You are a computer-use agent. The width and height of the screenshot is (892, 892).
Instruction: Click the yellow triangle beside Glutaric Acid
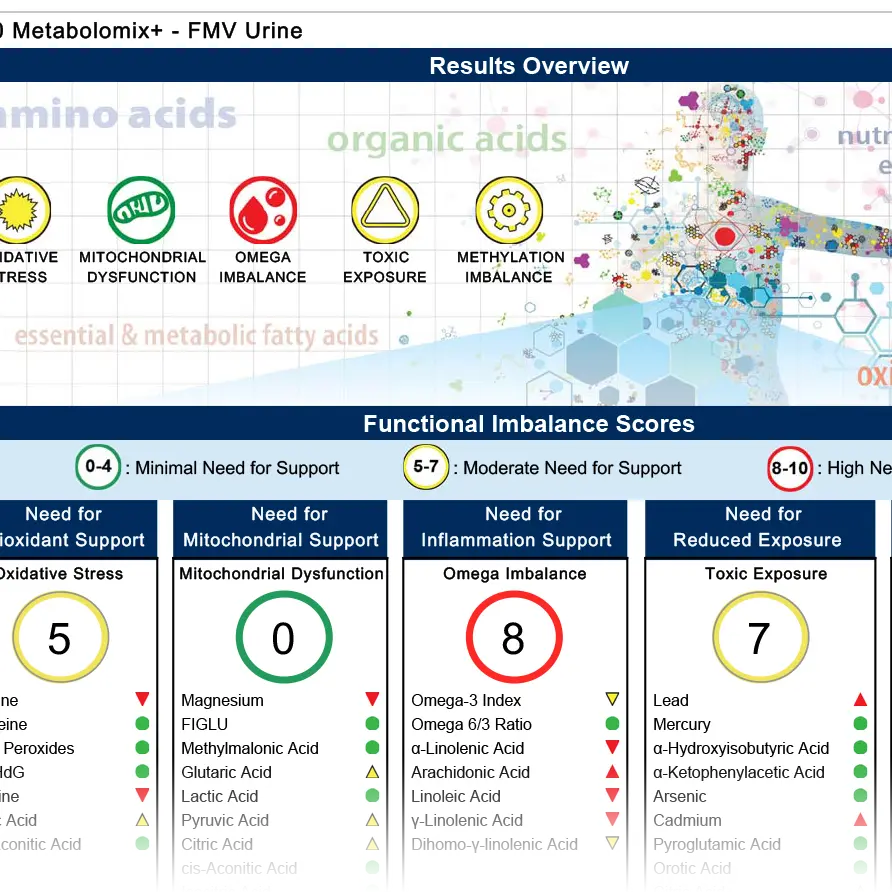(x=372, y=772)
